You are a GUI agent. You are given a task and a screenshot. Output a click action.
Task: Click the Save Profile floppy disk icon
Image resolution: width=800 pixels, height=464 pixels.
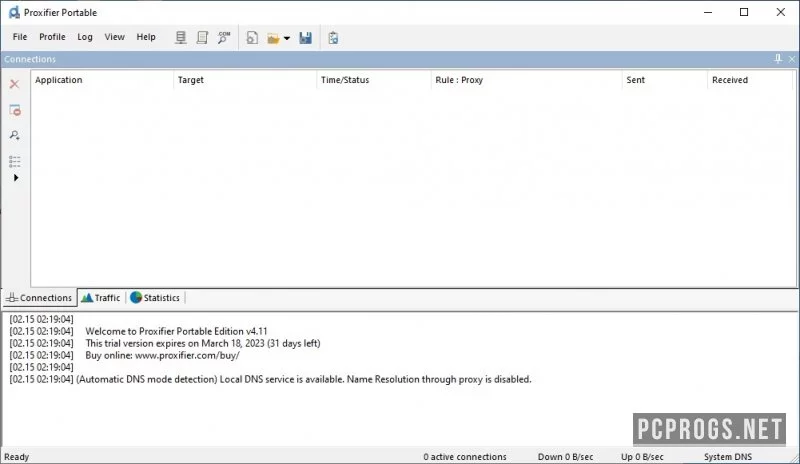point(306,38)
